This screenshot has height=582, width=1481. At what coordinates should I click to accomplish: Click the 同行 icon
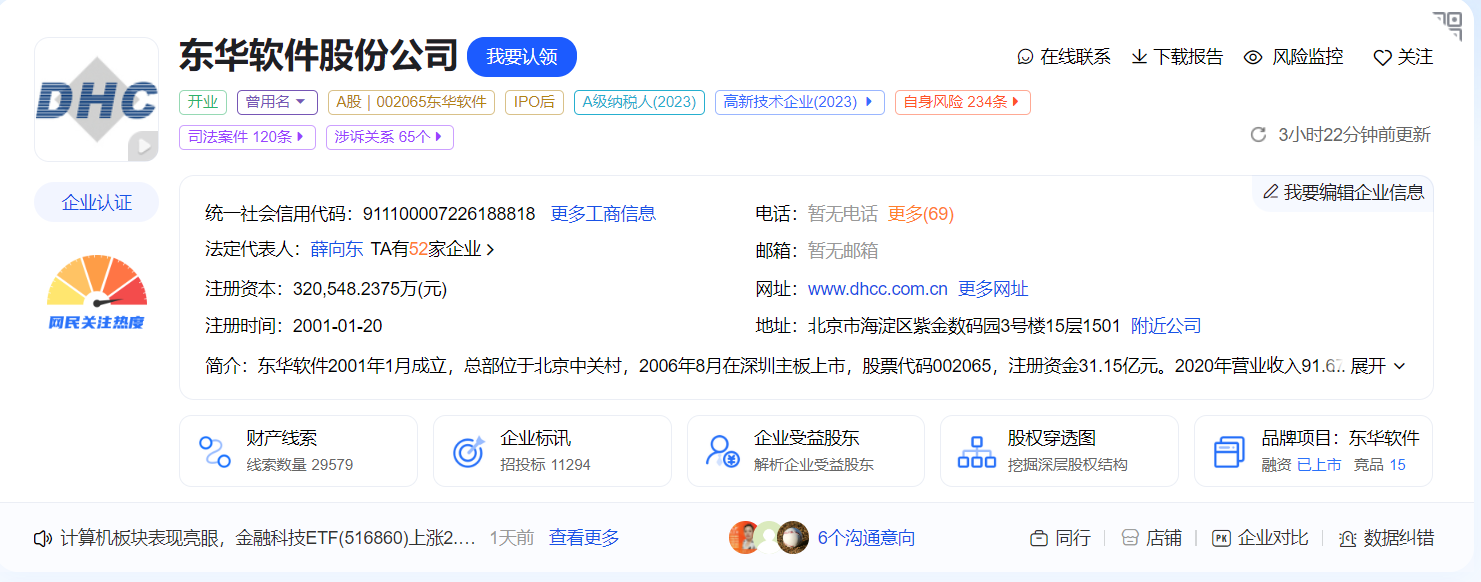pyautogui.click(x=1039, y=538)
